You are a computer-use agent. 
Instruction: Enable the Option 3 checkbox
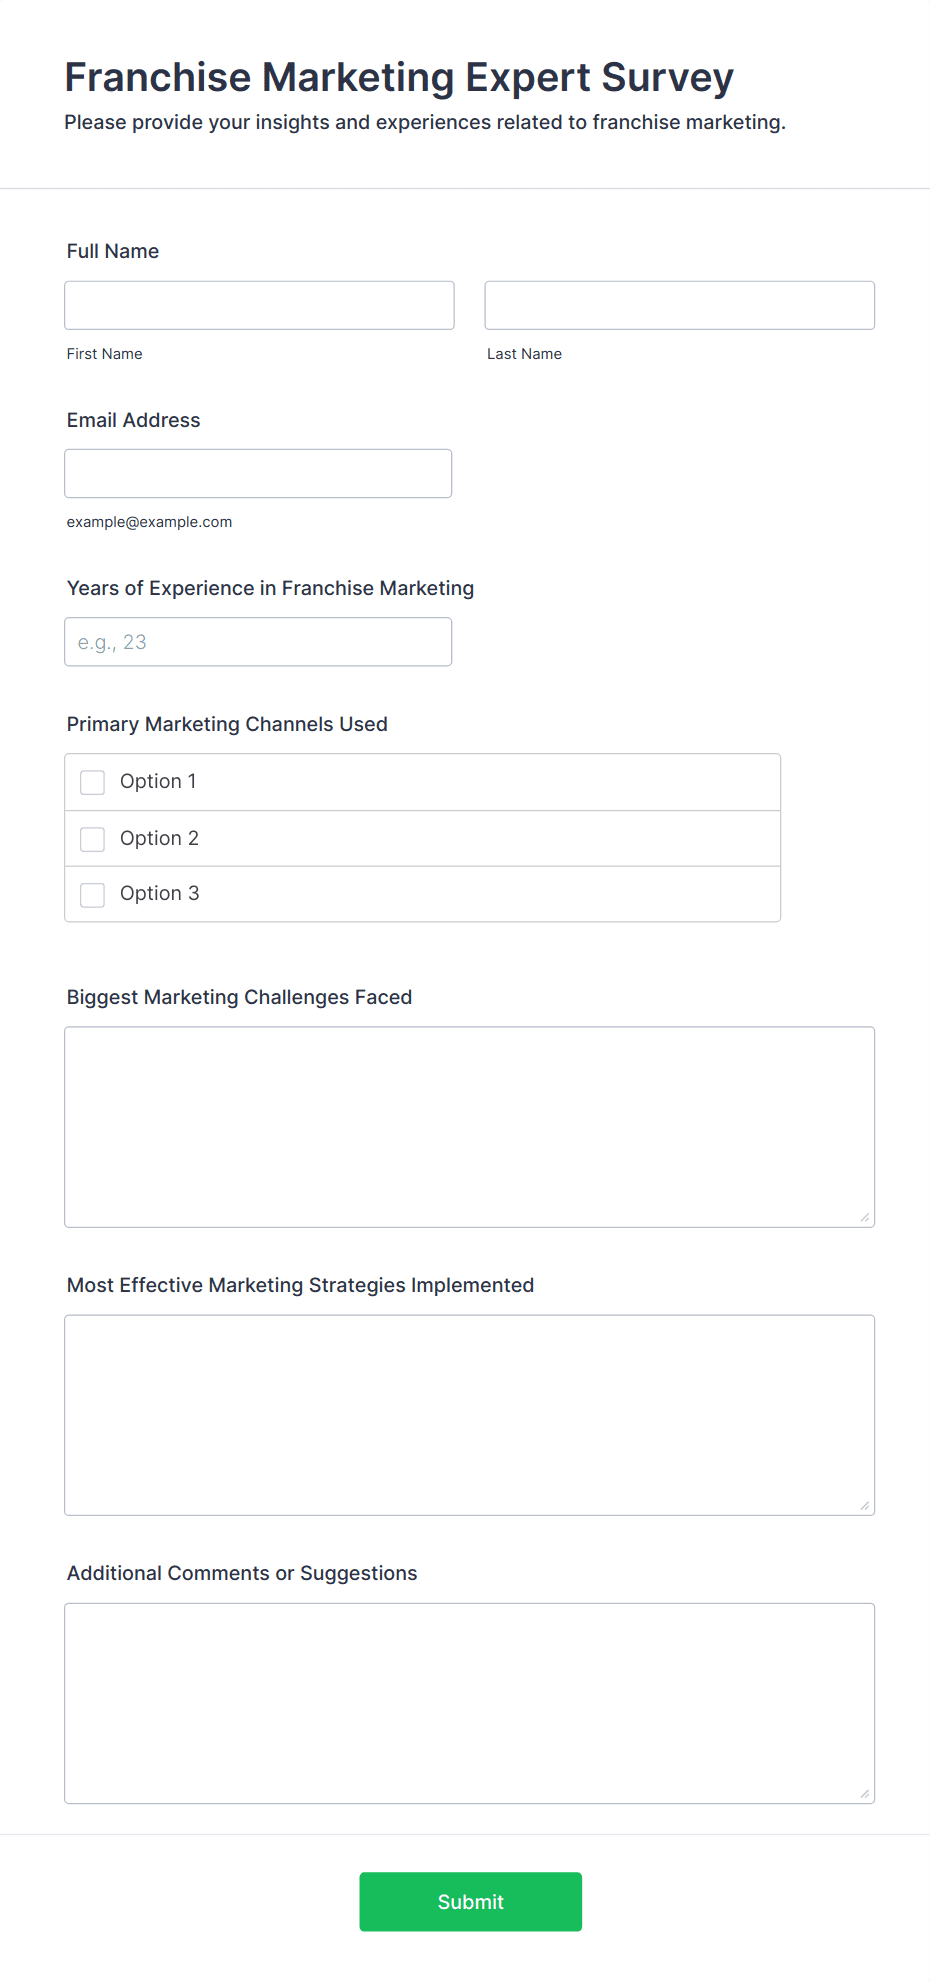click(93, 894)
